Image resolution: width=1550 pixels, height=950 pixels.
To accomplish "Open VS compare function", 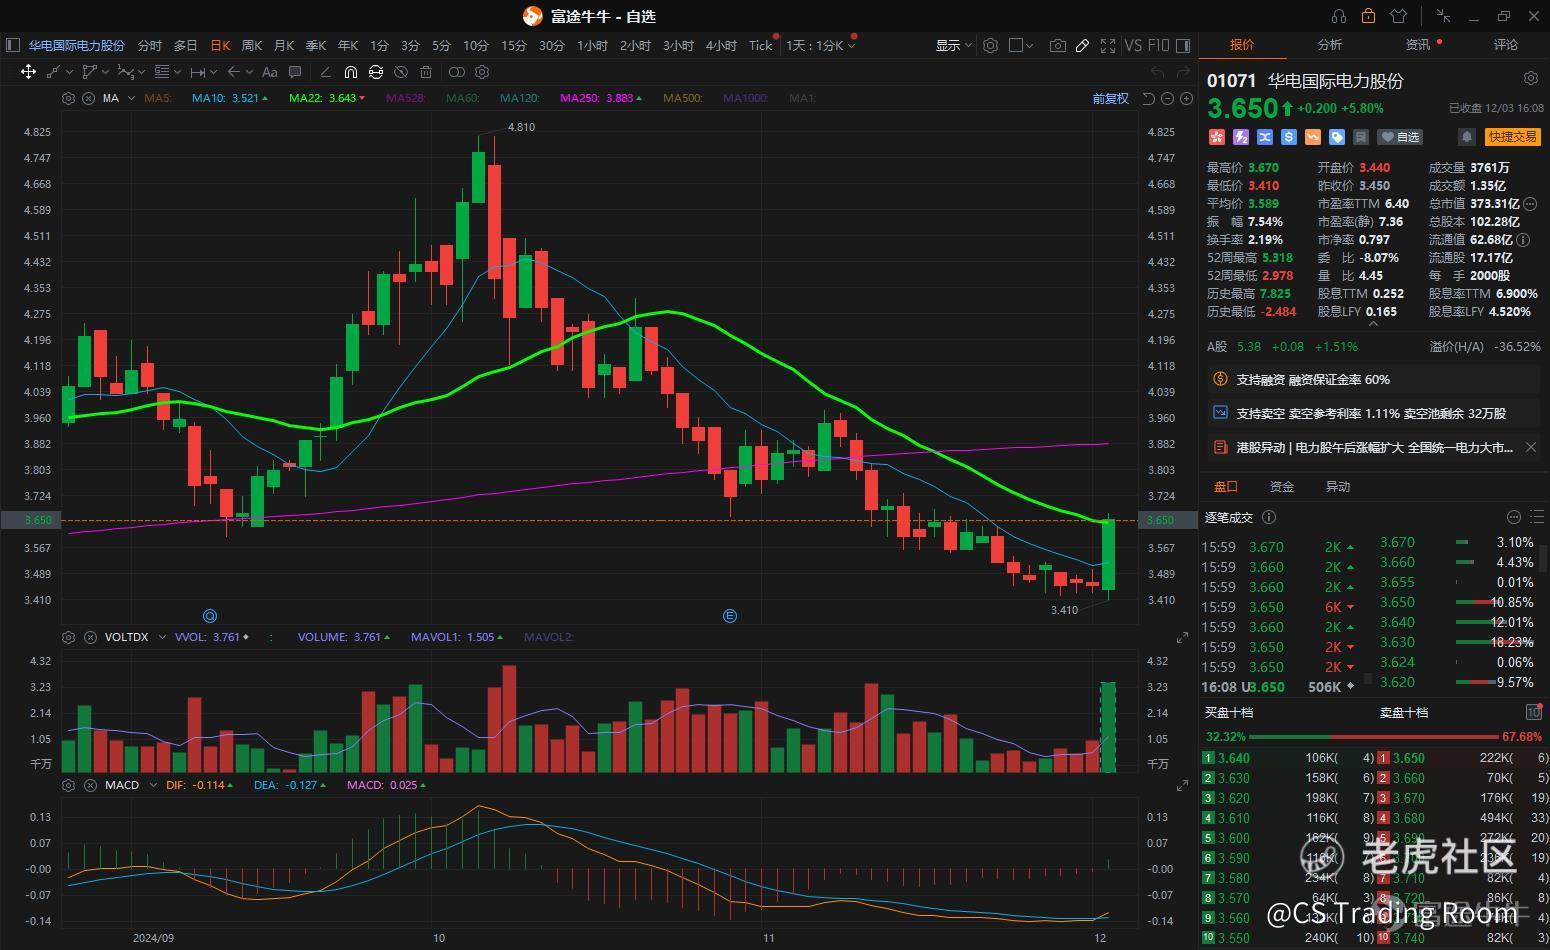I will (1133, 45).
